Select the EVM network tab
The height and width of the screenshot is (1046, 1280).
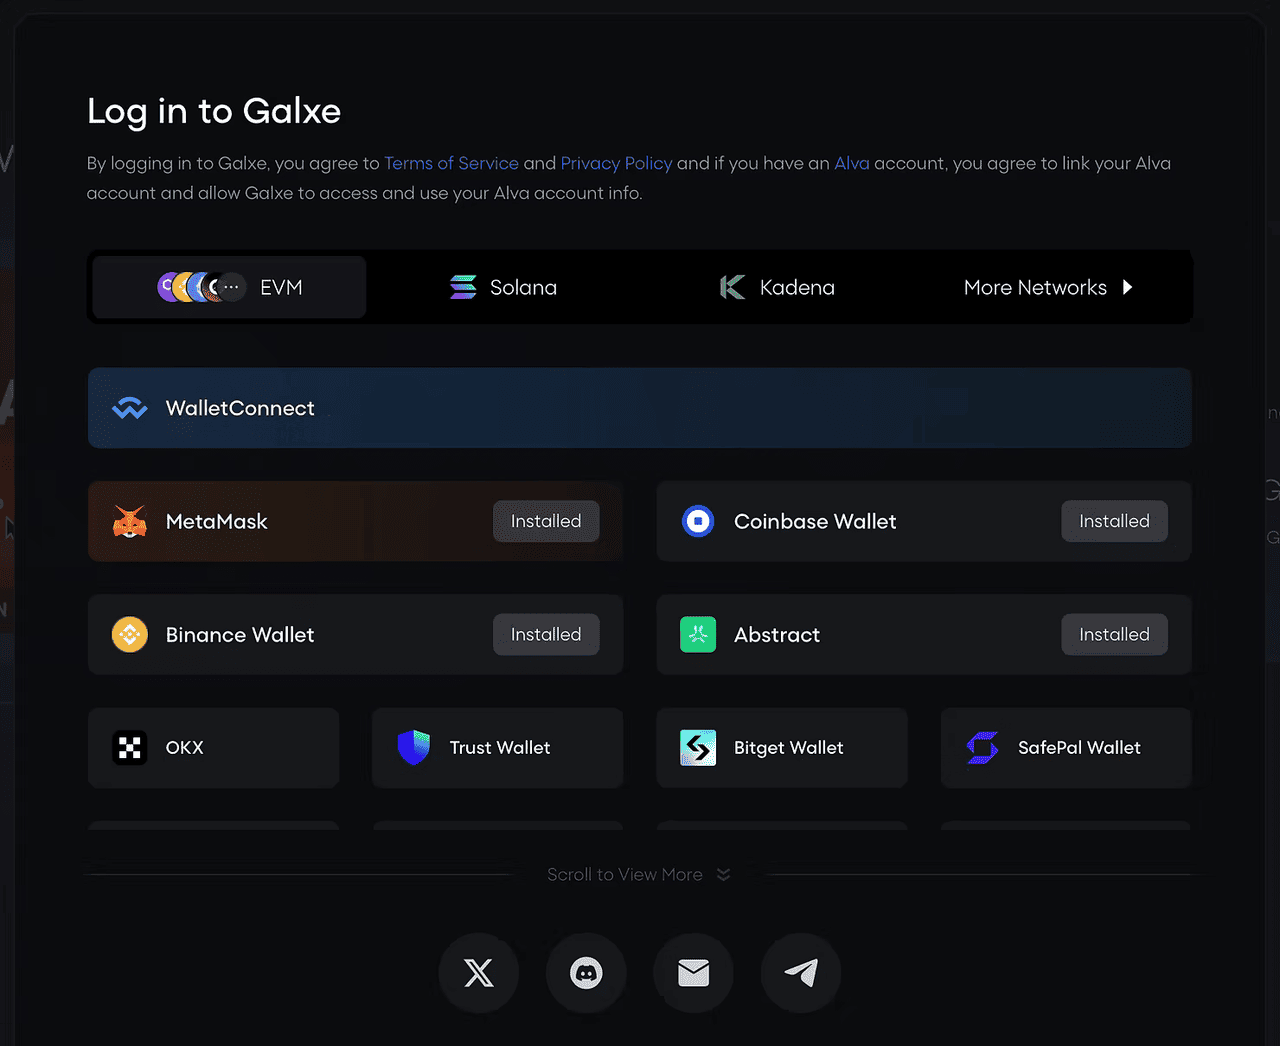click(x=230, y=287)
